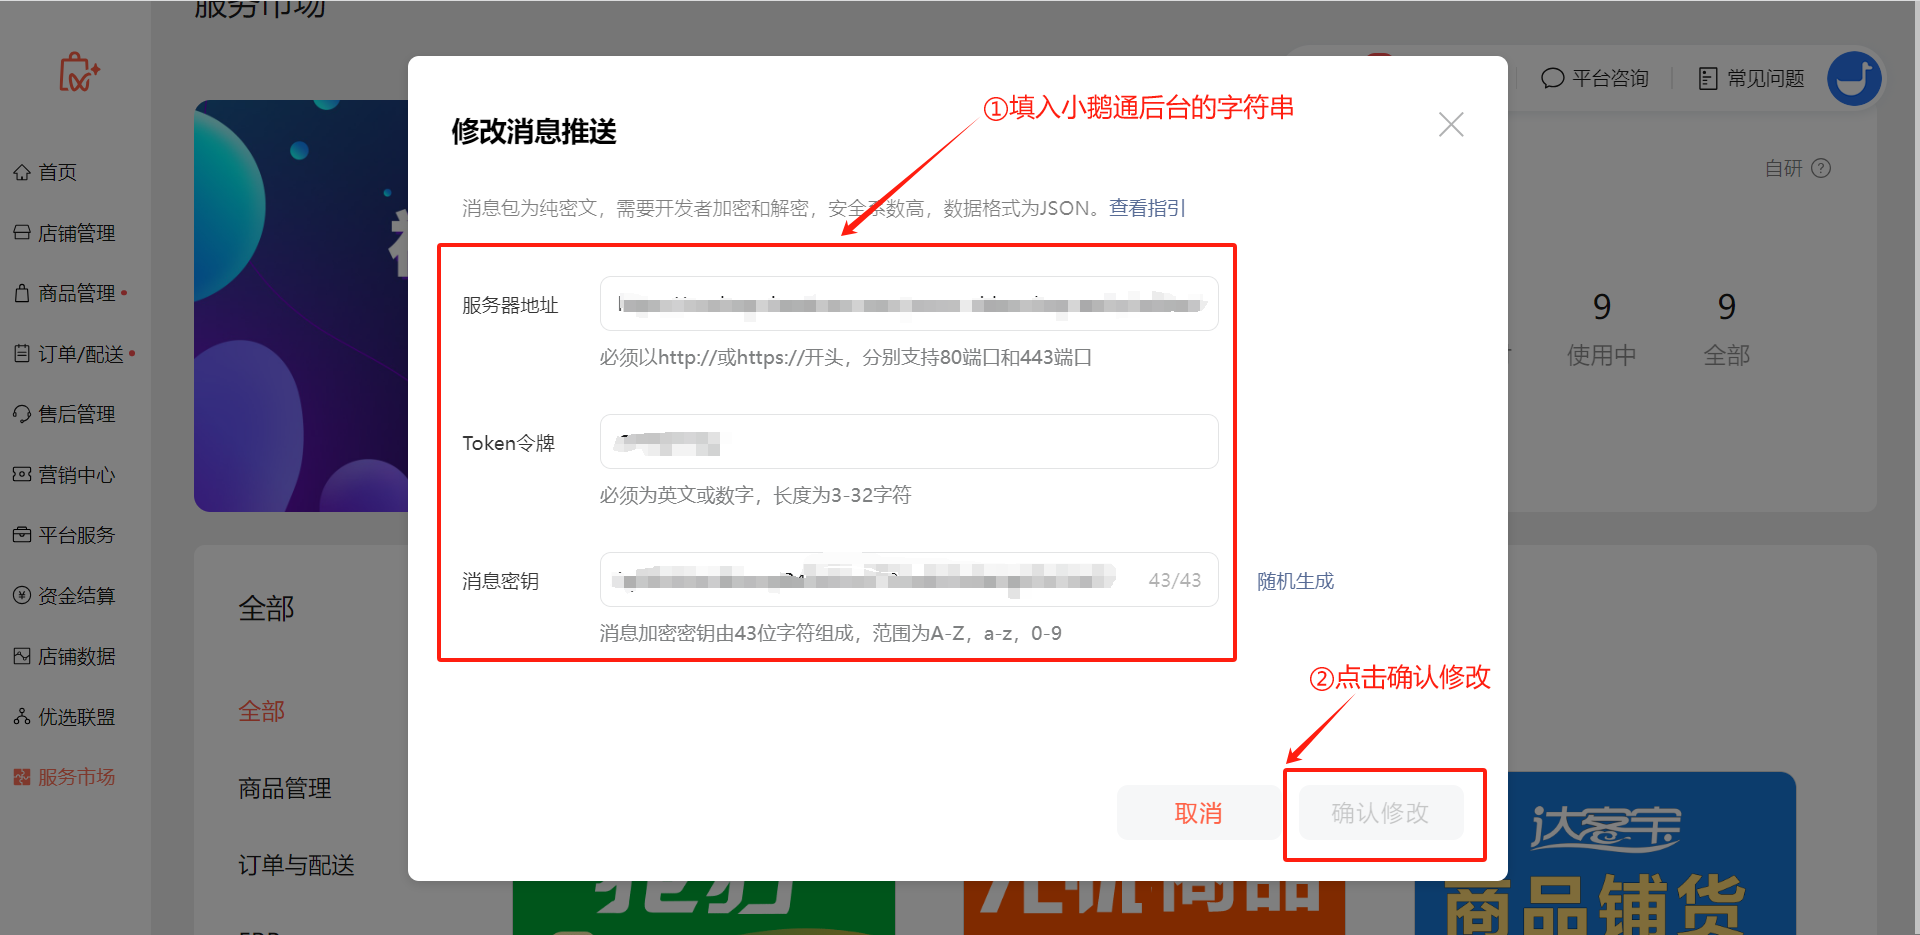Click the 服务器地址 input field
Screen dimensions: 1920x935
click(x=909, y=303)
